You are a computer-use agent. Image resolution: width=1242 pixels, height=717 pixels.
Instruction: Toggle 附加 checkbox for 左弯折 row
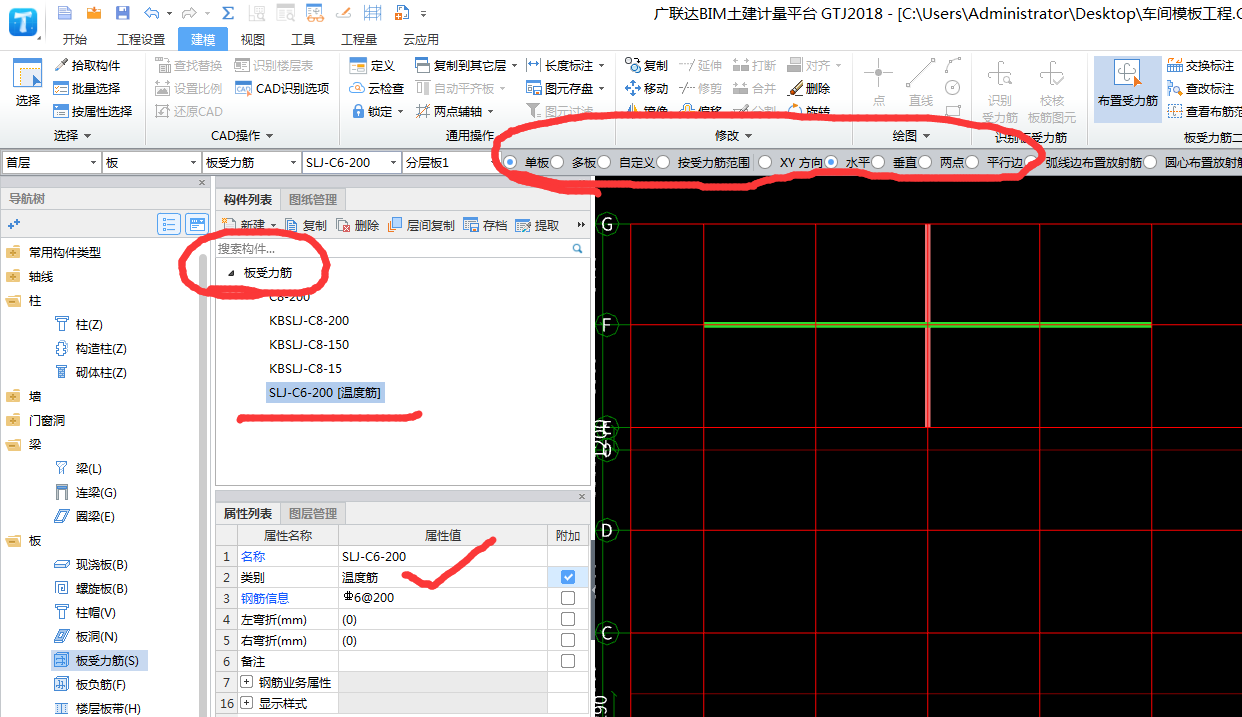point(568,619)
